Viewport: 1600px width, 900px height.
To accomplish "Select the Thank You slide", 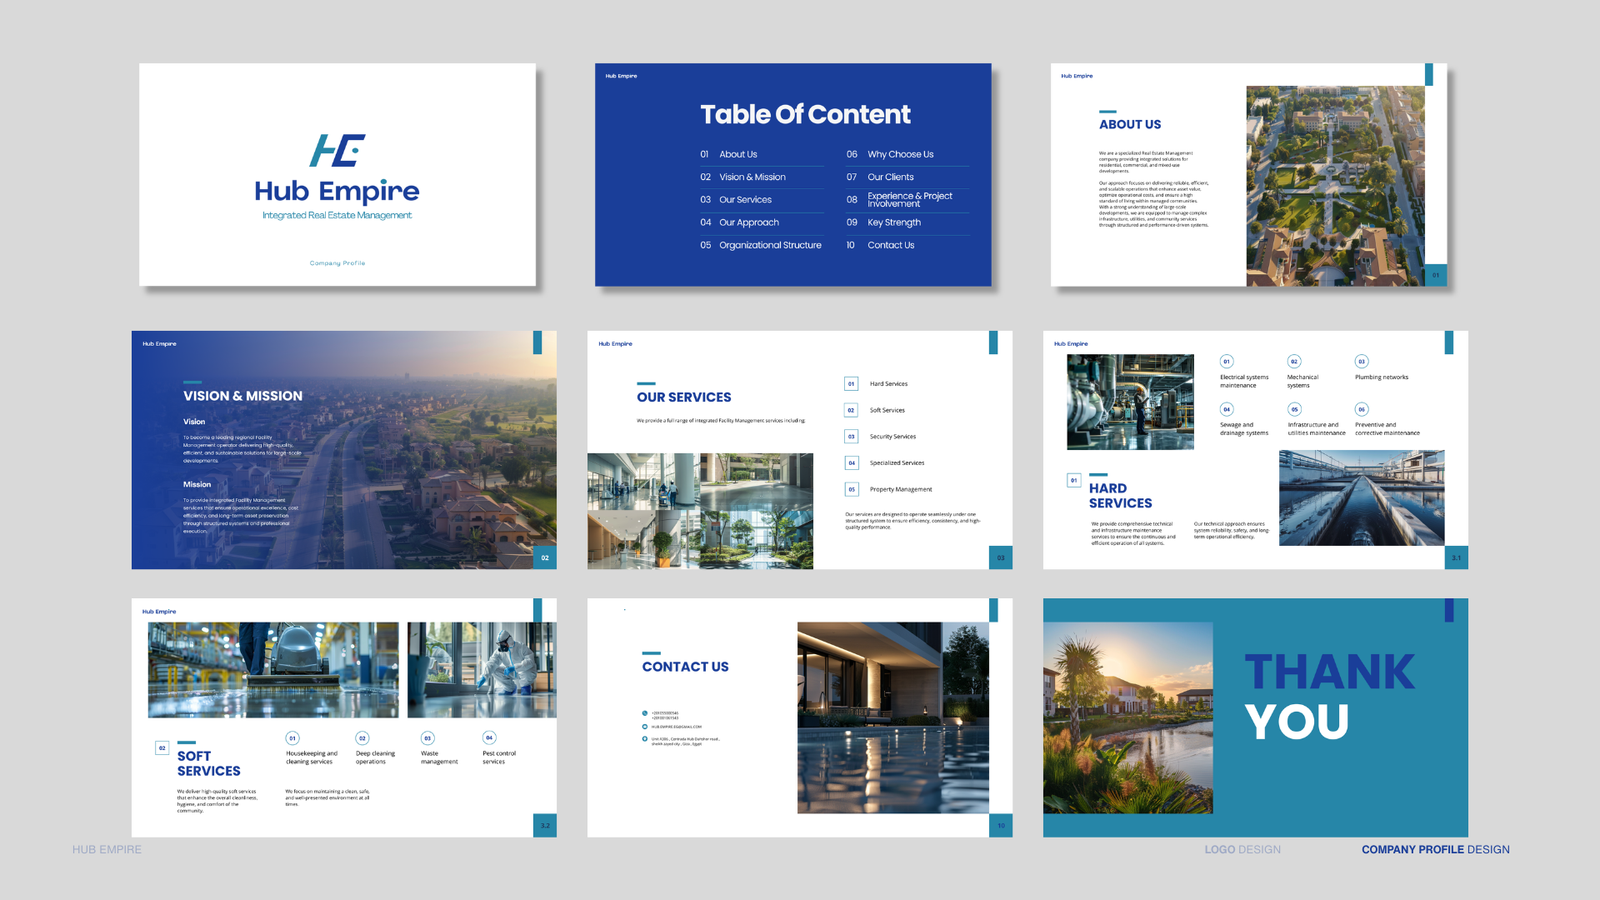I will [x=1255, y=718].
